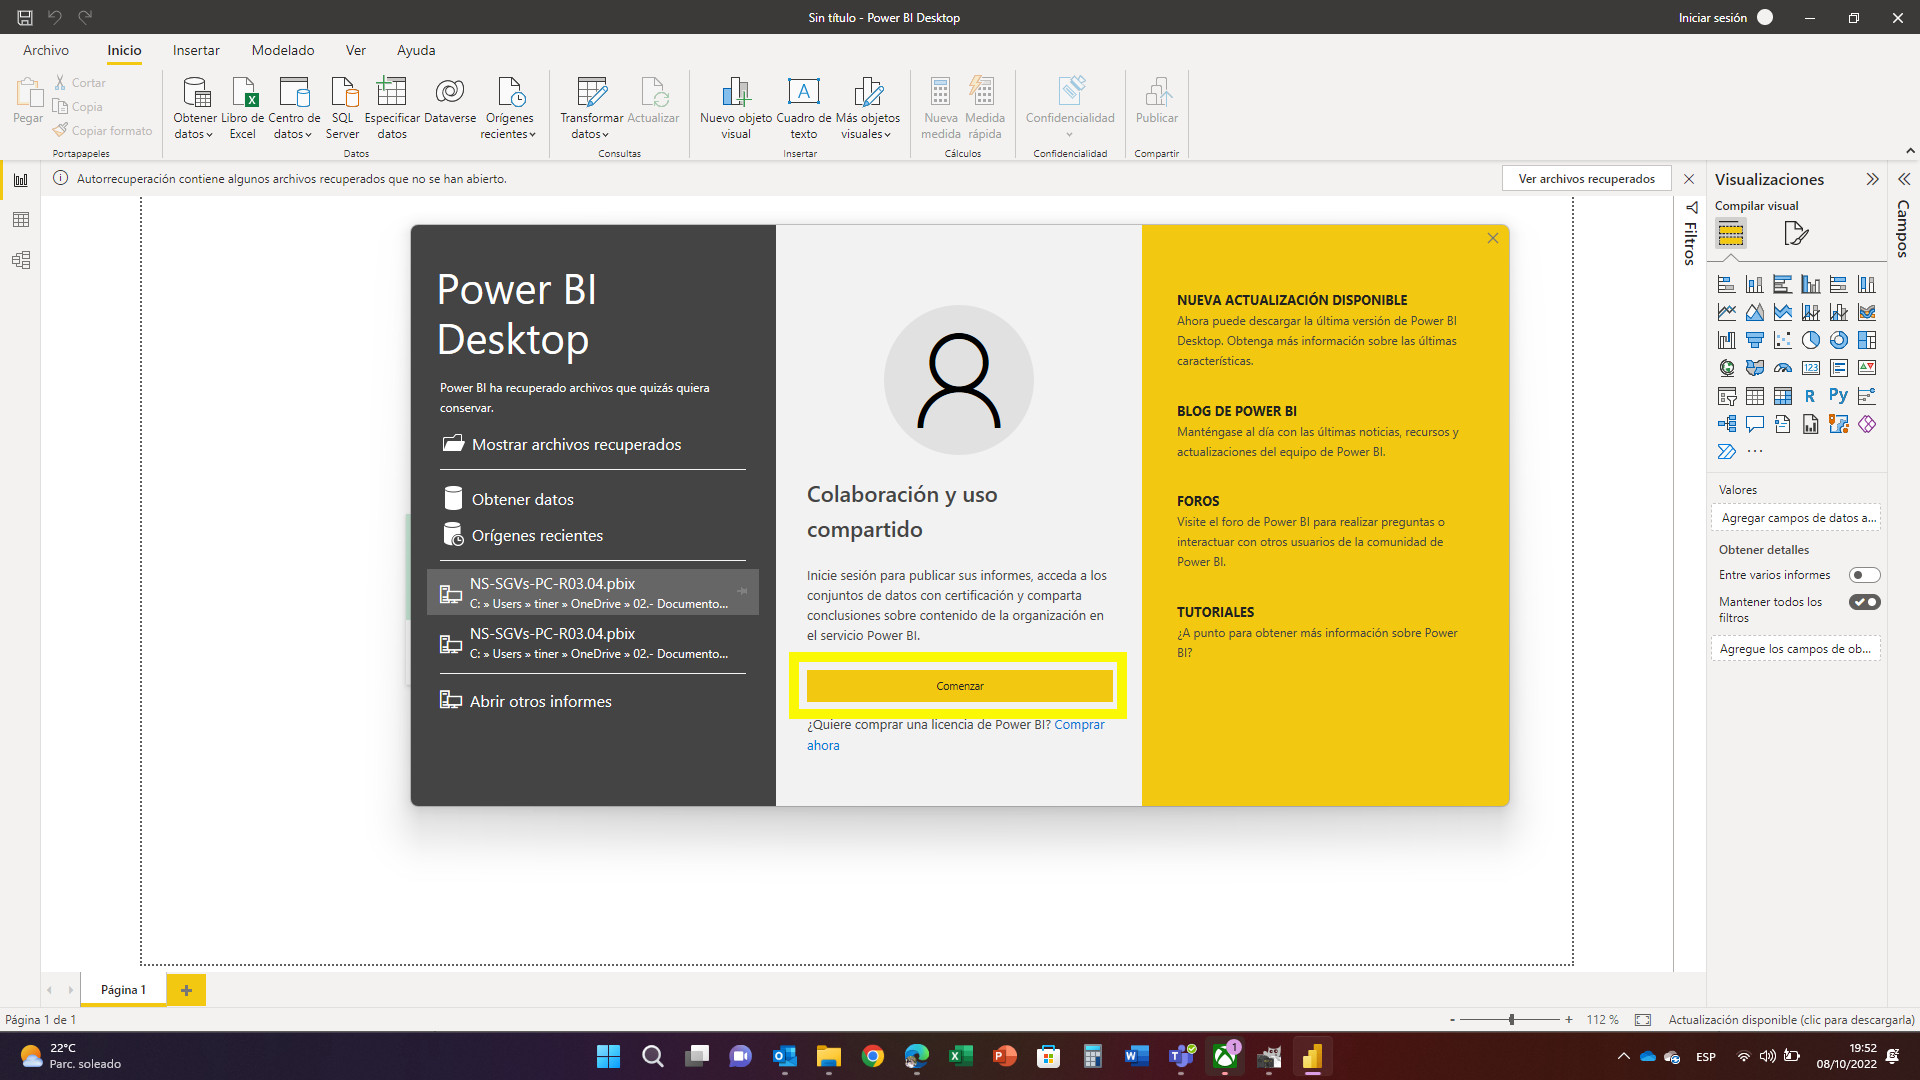
Task: Insert a matrix visual
Action: [1783, 396]
